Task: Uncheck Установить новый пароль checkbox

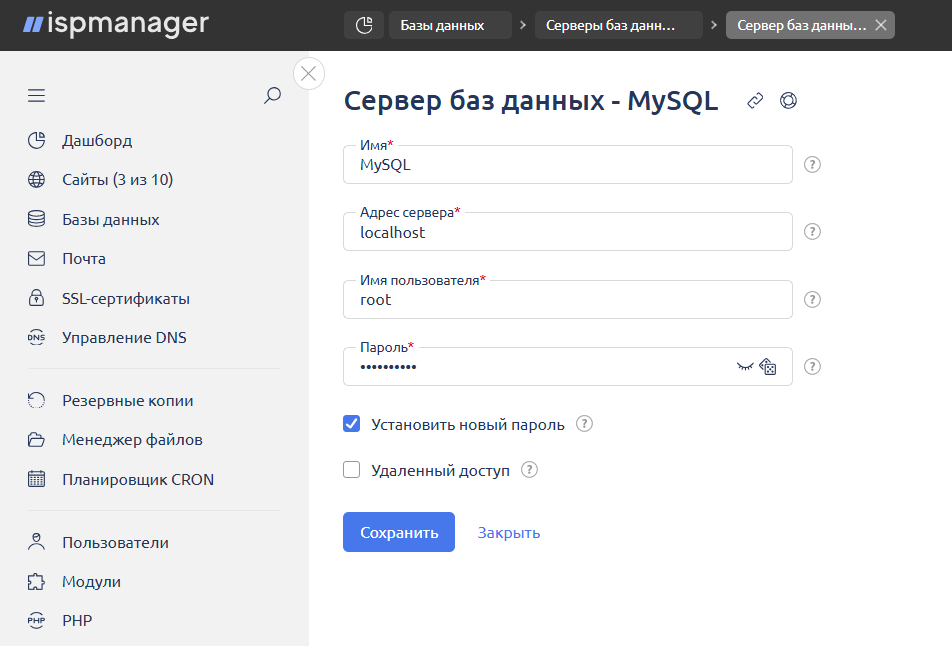Action: pos(352,424)
